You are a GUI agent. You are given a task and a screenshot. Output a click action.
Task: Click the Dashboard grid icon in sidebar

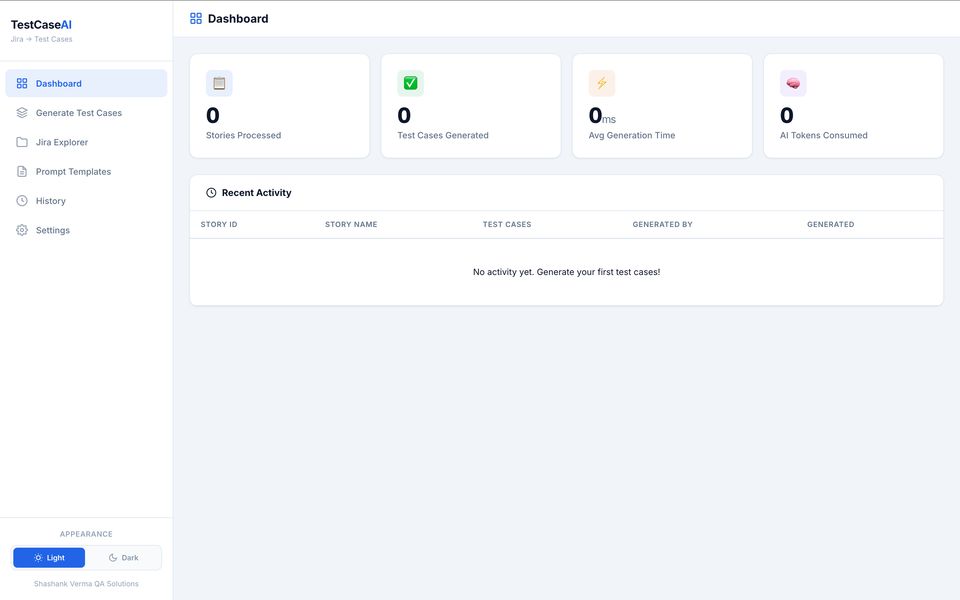point(22,83)
